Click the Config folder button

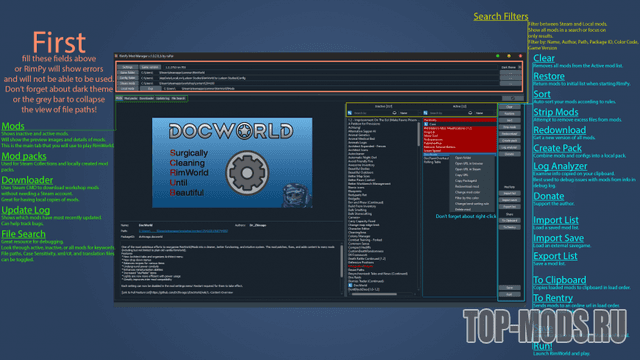127,78
